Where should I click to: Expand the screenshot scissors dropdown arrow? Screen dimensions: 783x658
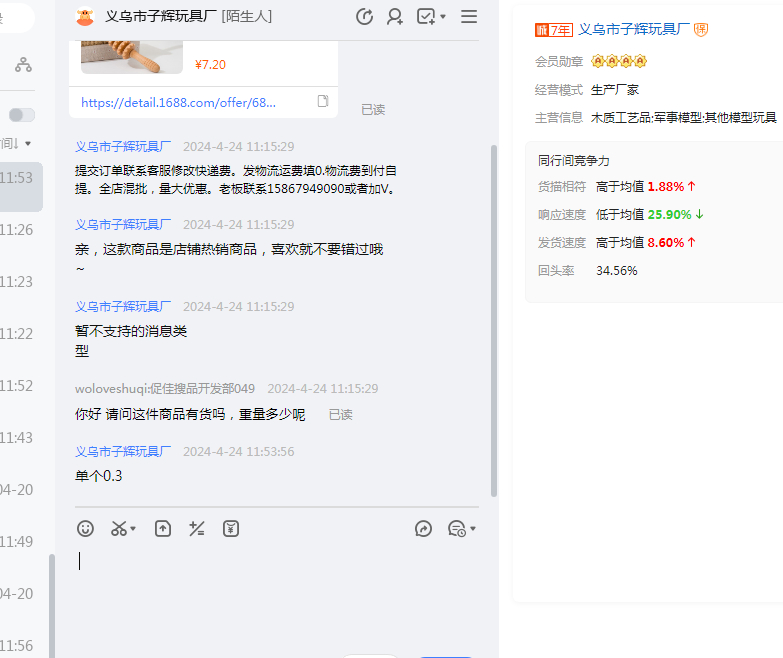[133, 528]
